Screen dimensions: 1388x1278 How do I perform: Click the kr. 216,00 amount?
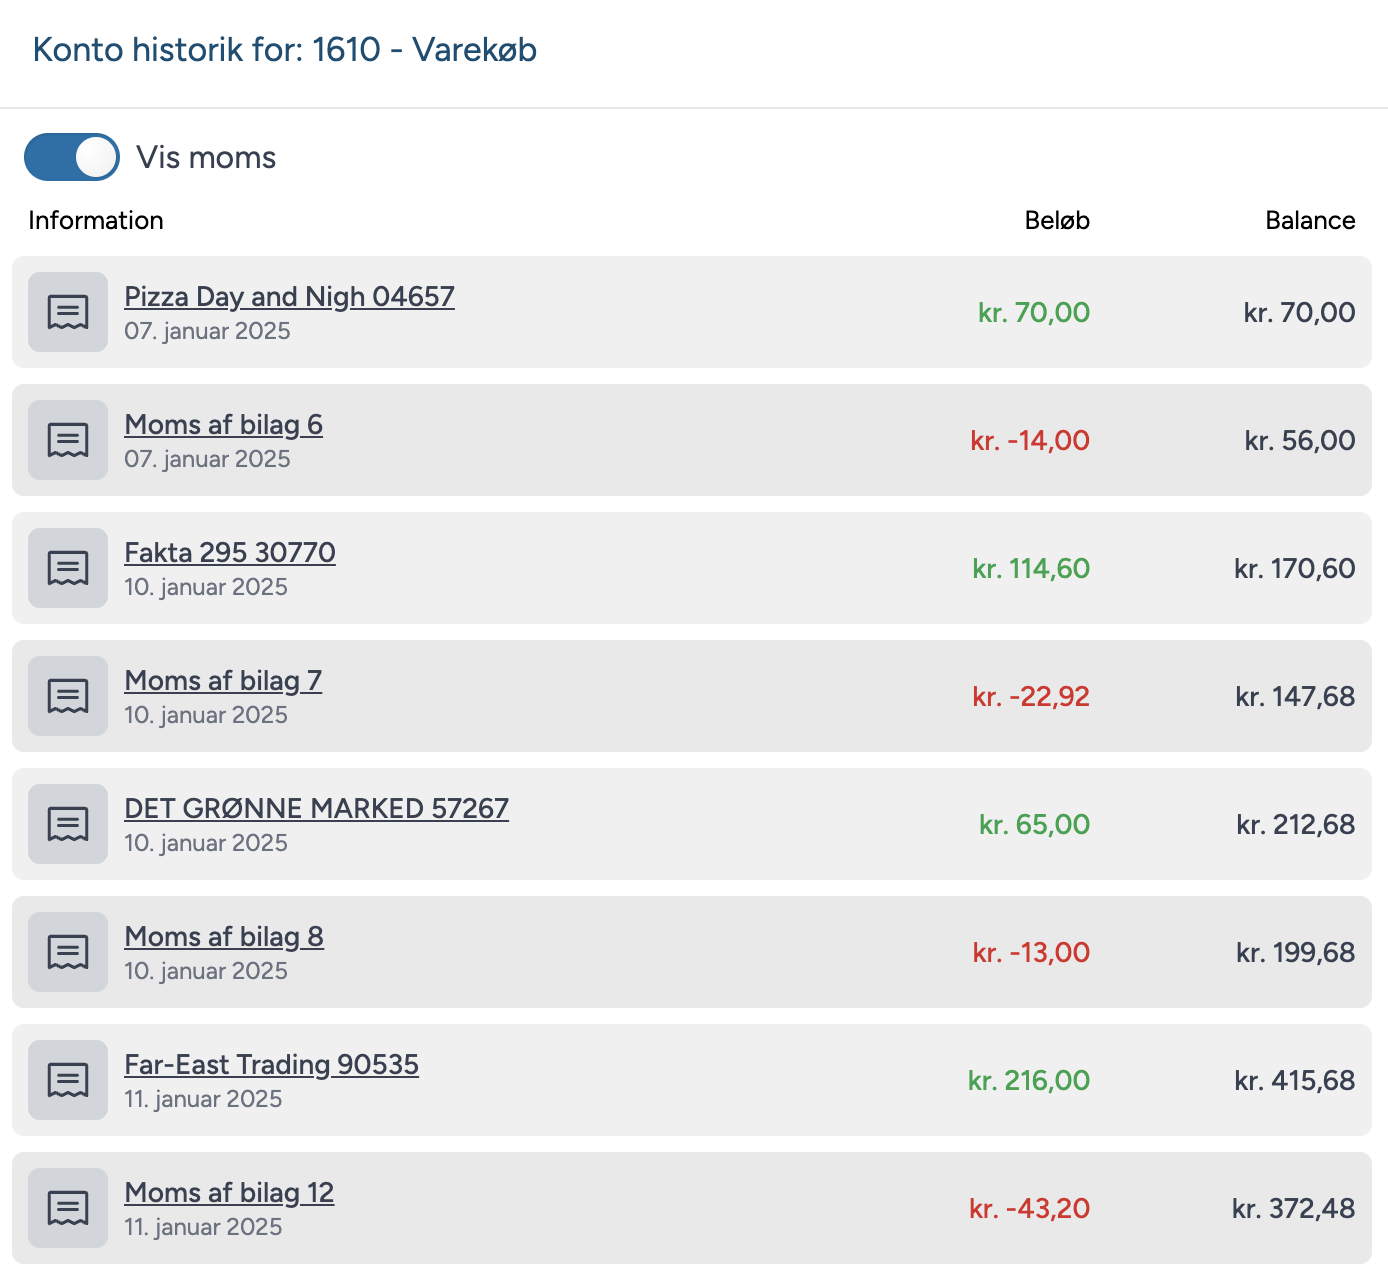tap(1028, 1080)
